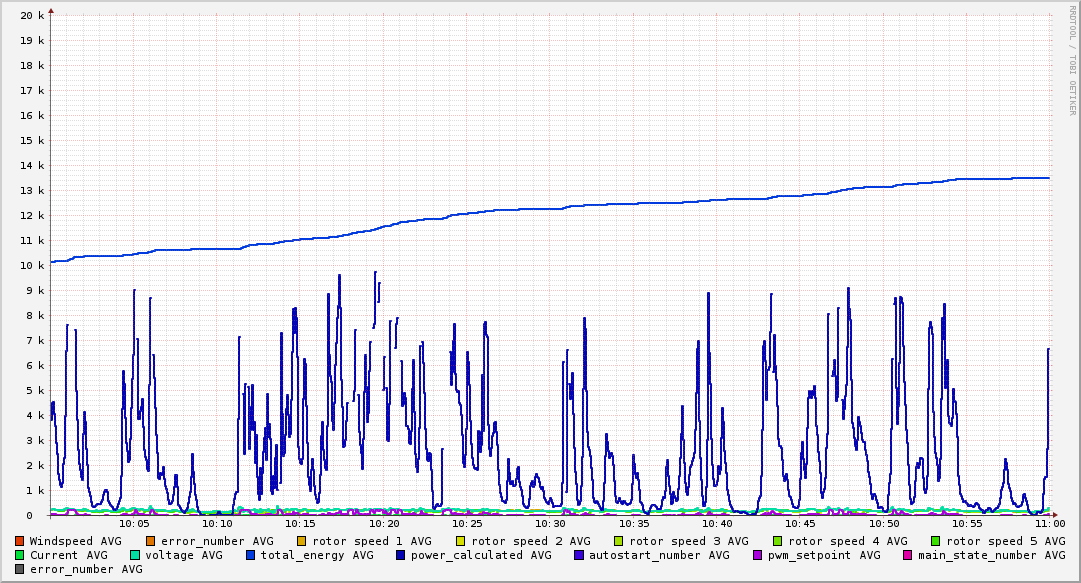
Task: Click the dark blue power_calculated AVG swatch
Action: point(401,555)
